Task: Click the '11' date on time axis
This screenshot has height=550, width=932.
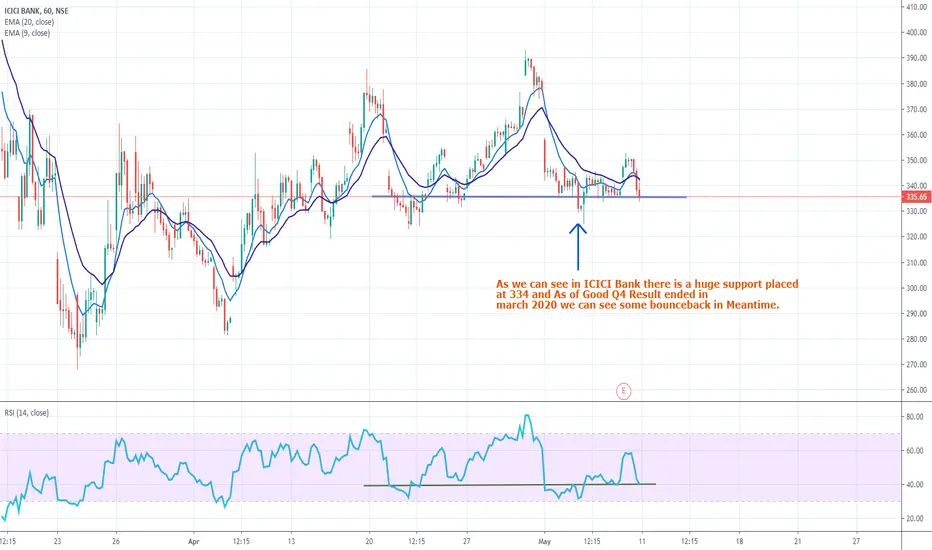Action: coord(642,542)
